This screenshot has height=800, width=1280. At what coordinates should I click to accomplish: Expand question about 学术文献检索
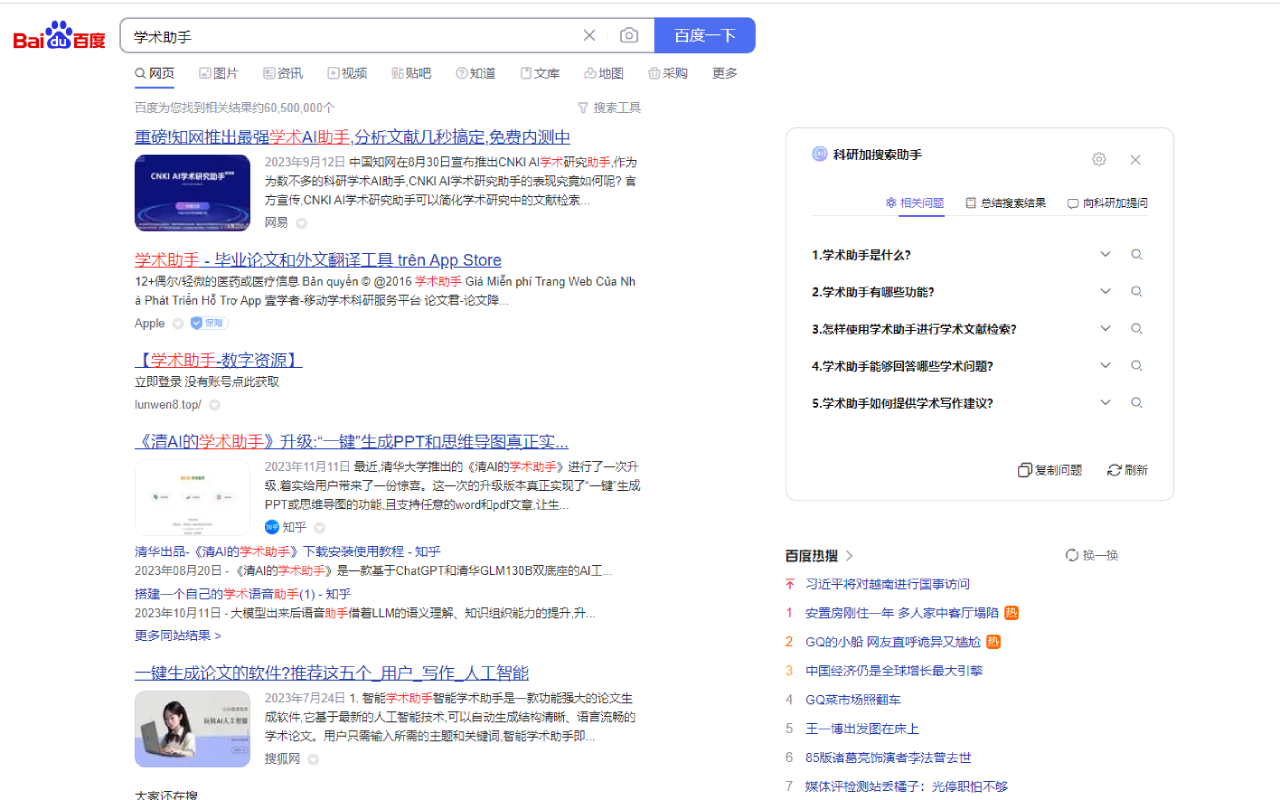click(1105, 328)
